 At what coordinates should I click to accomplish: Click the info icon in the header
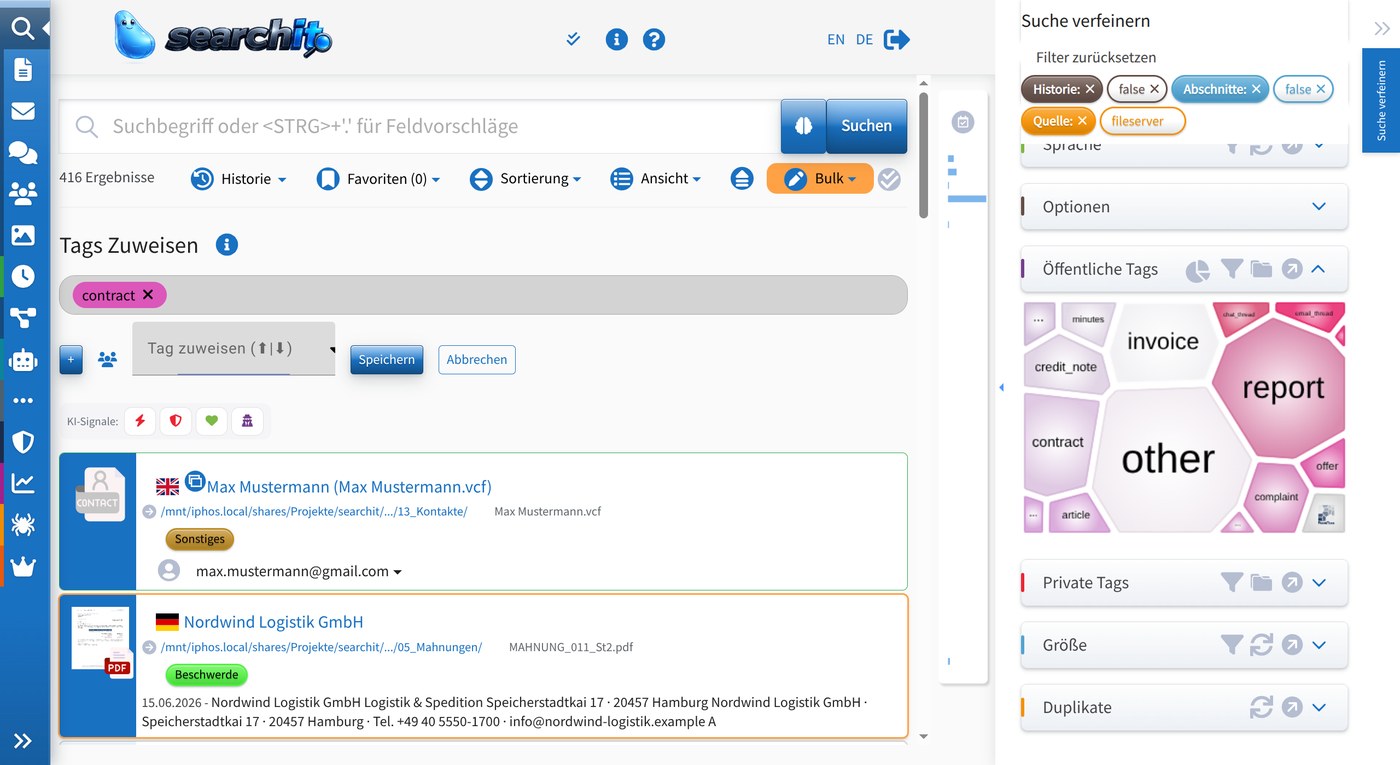point(617,40)
